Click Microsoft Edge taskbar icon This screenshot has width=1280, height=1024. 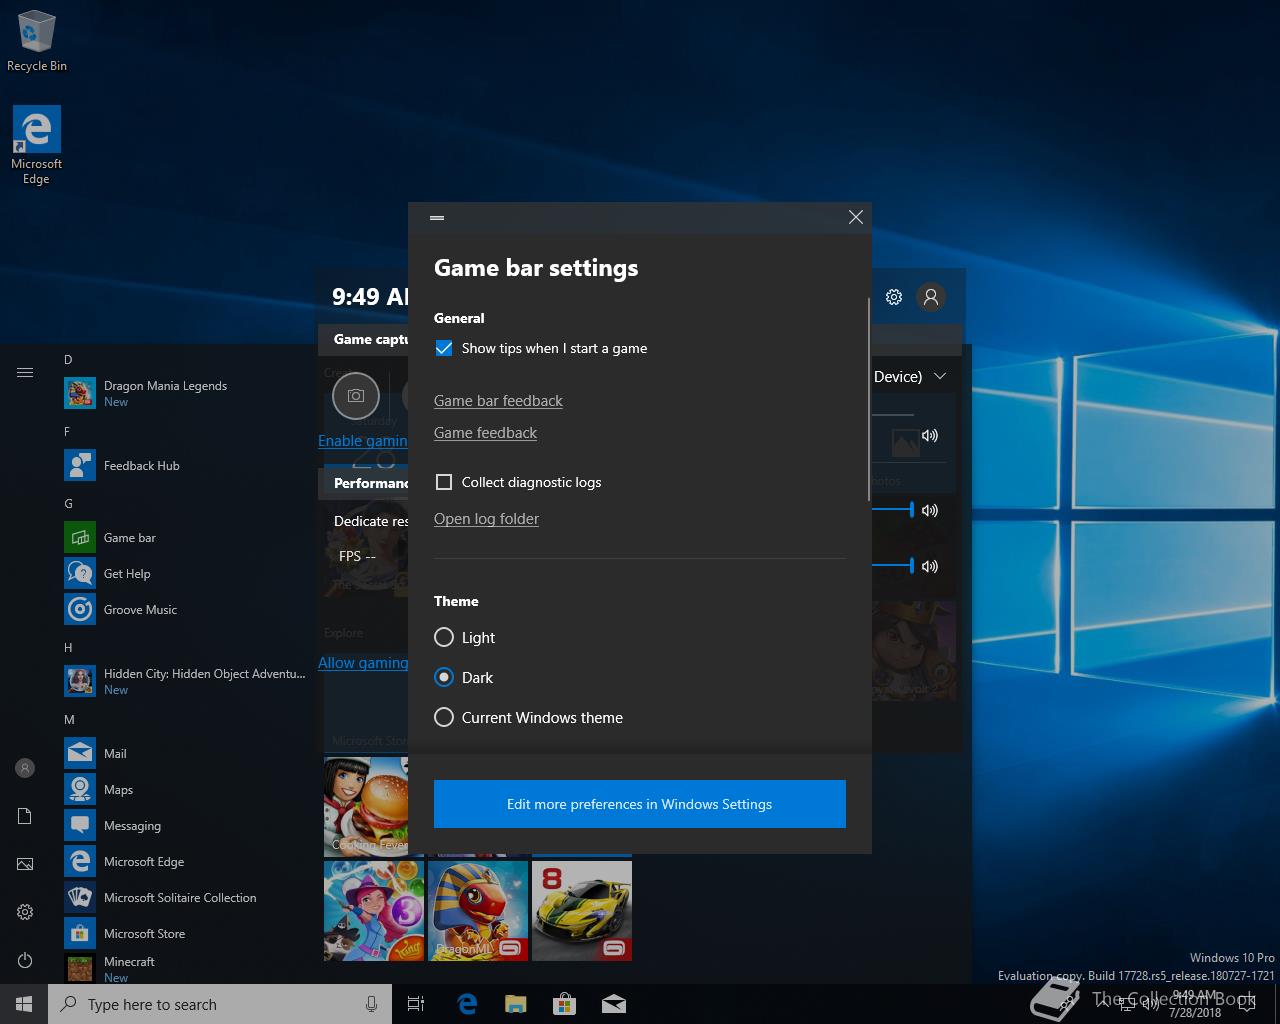click(x=466, y=1004)
